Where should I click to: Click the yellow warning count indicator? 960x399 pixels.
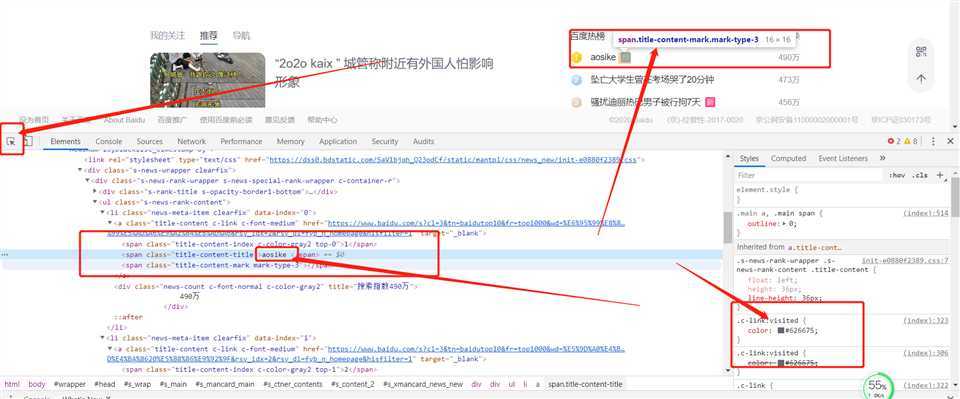click(x=911, y=141)
